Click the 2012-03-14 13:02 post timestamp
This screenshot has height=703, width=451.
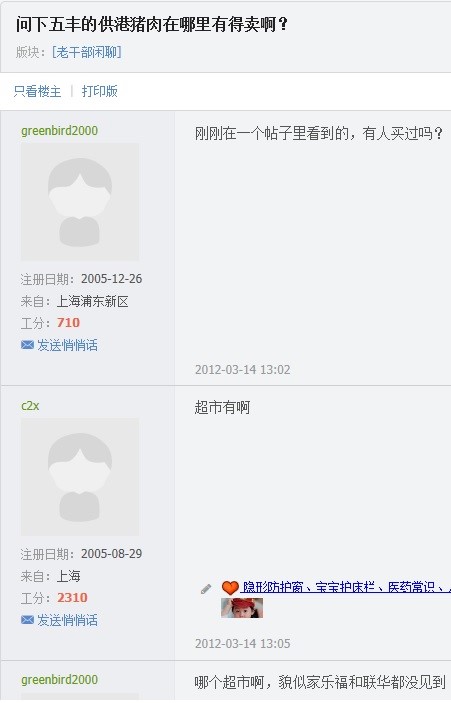coord(243,369)
